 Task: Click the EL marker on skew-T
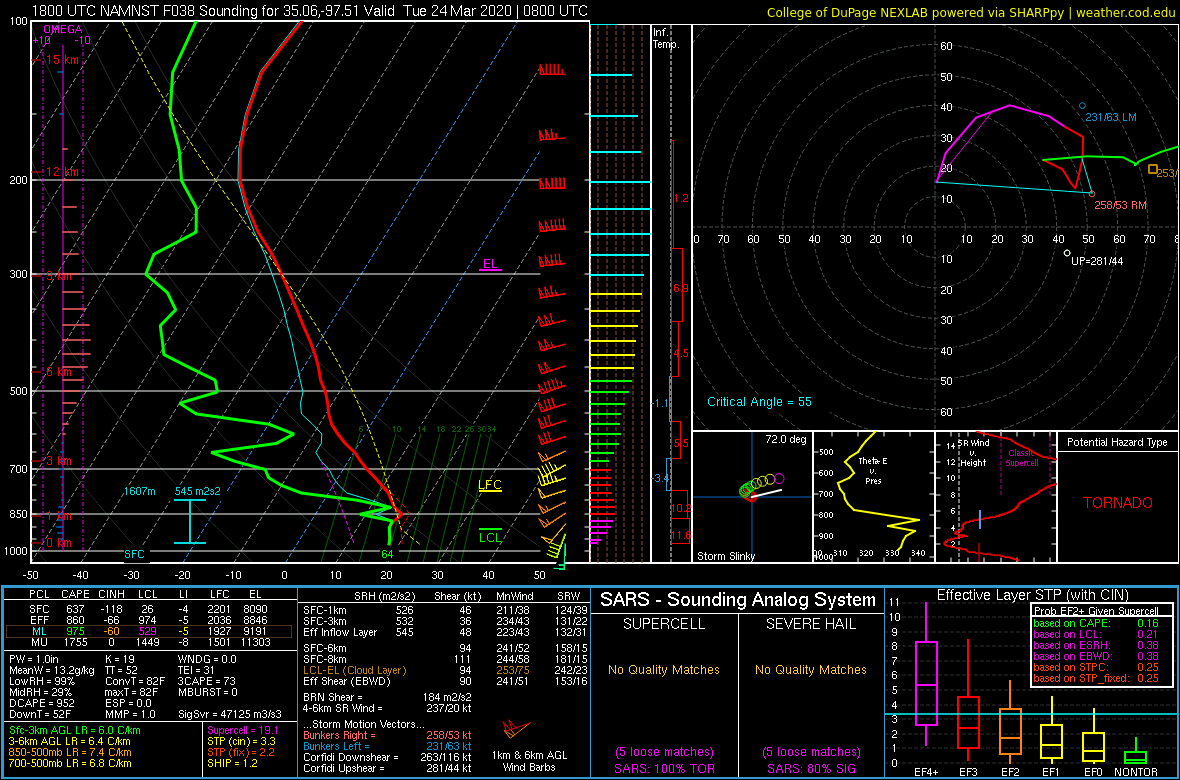point(490,264)
